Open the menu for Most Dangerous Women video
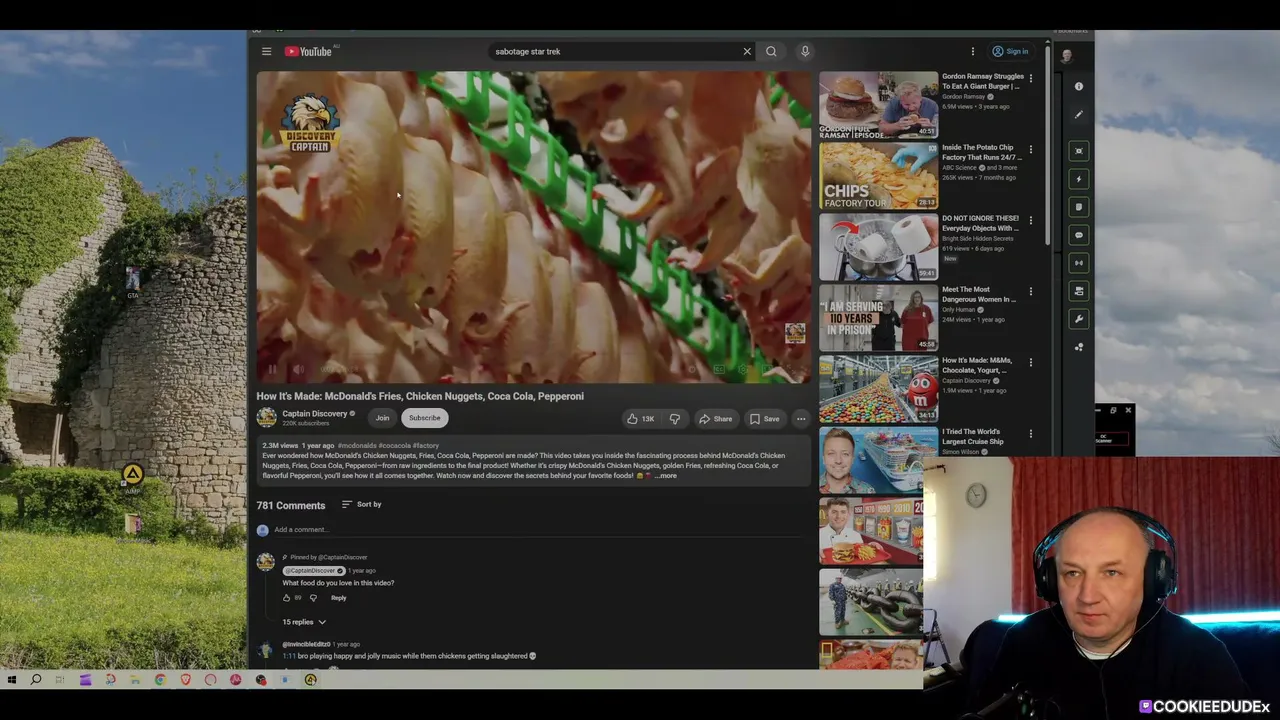The image size is (1280, 720). click(1031, 291)
